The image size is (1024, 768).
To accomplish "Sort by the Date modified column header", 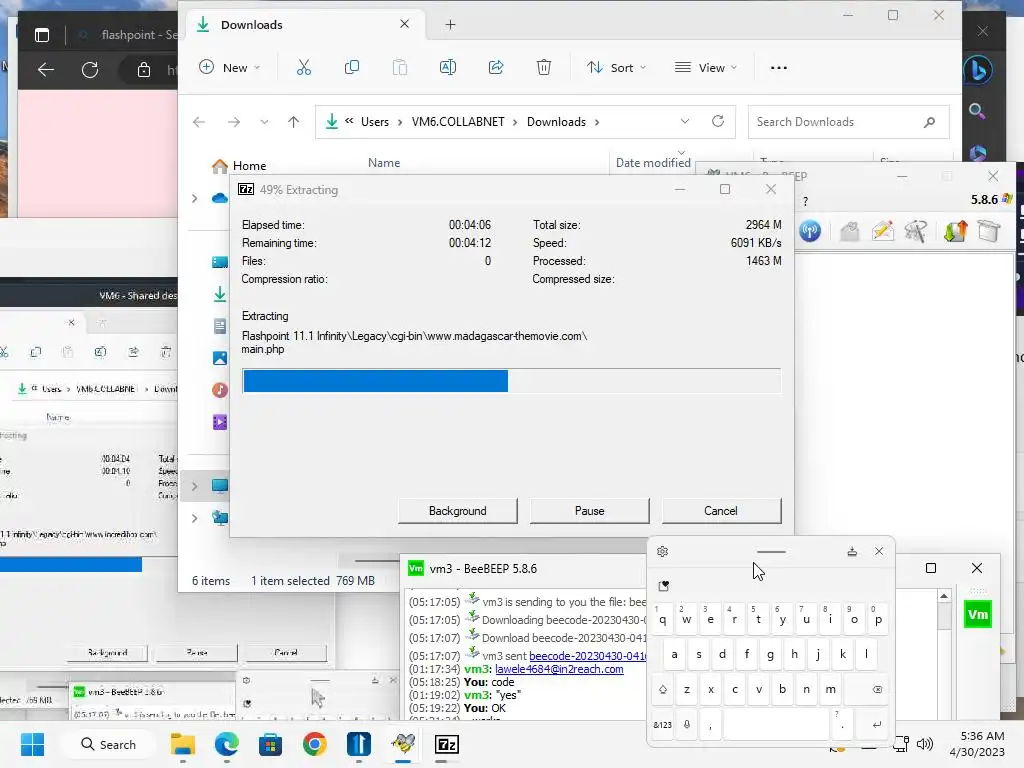I will tap(653, 163).
